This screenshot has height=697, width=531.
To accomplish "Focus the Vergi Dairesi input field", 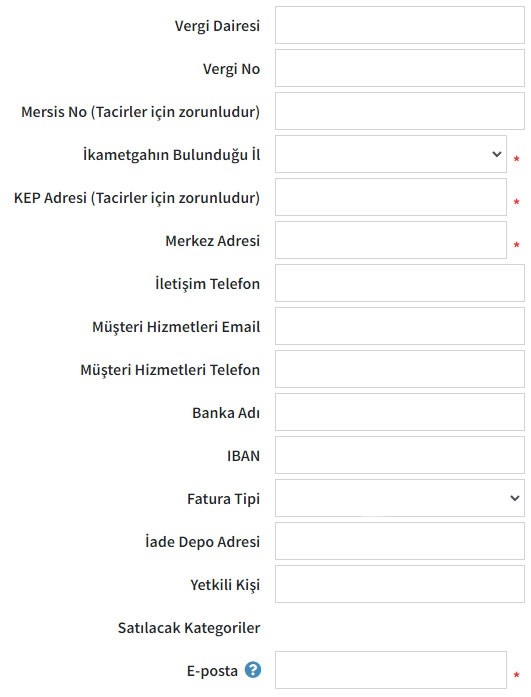I will [x=399, y=25].
